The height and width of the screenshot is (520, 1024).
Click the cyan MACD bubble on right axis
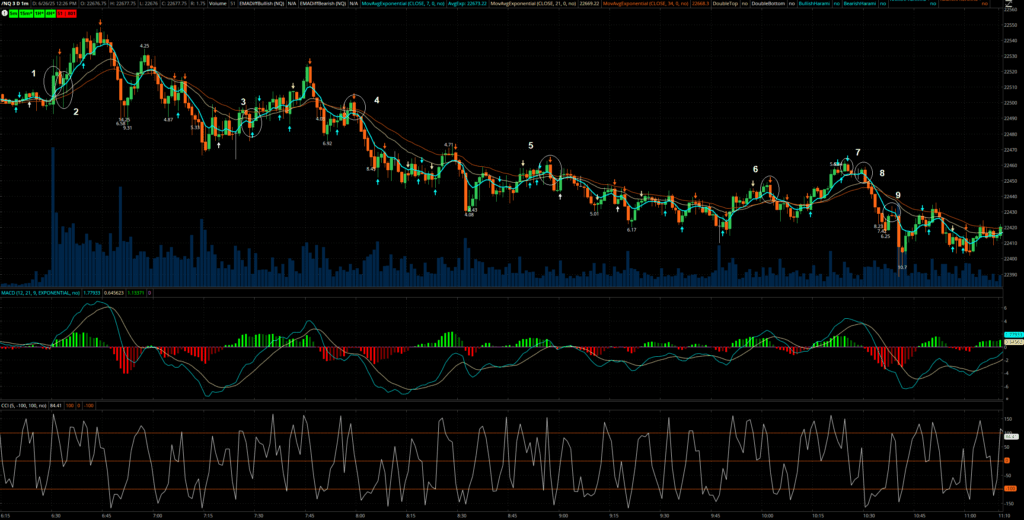[1013, 335]
